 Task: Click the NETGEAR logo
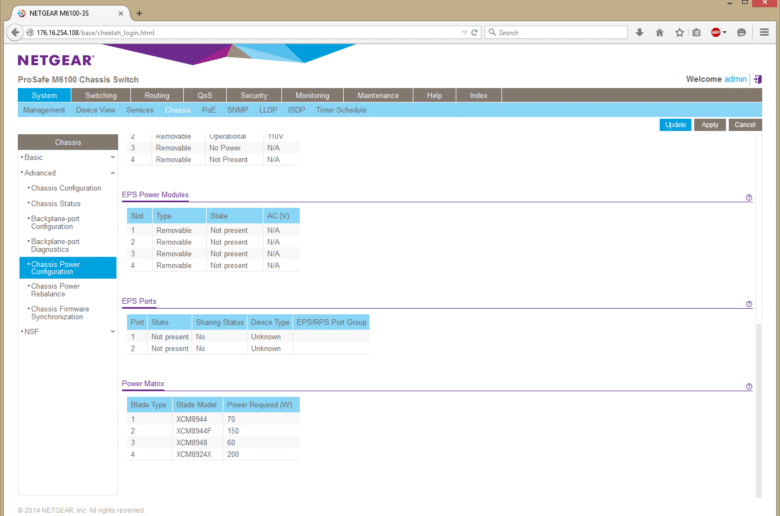pos(56,60)
